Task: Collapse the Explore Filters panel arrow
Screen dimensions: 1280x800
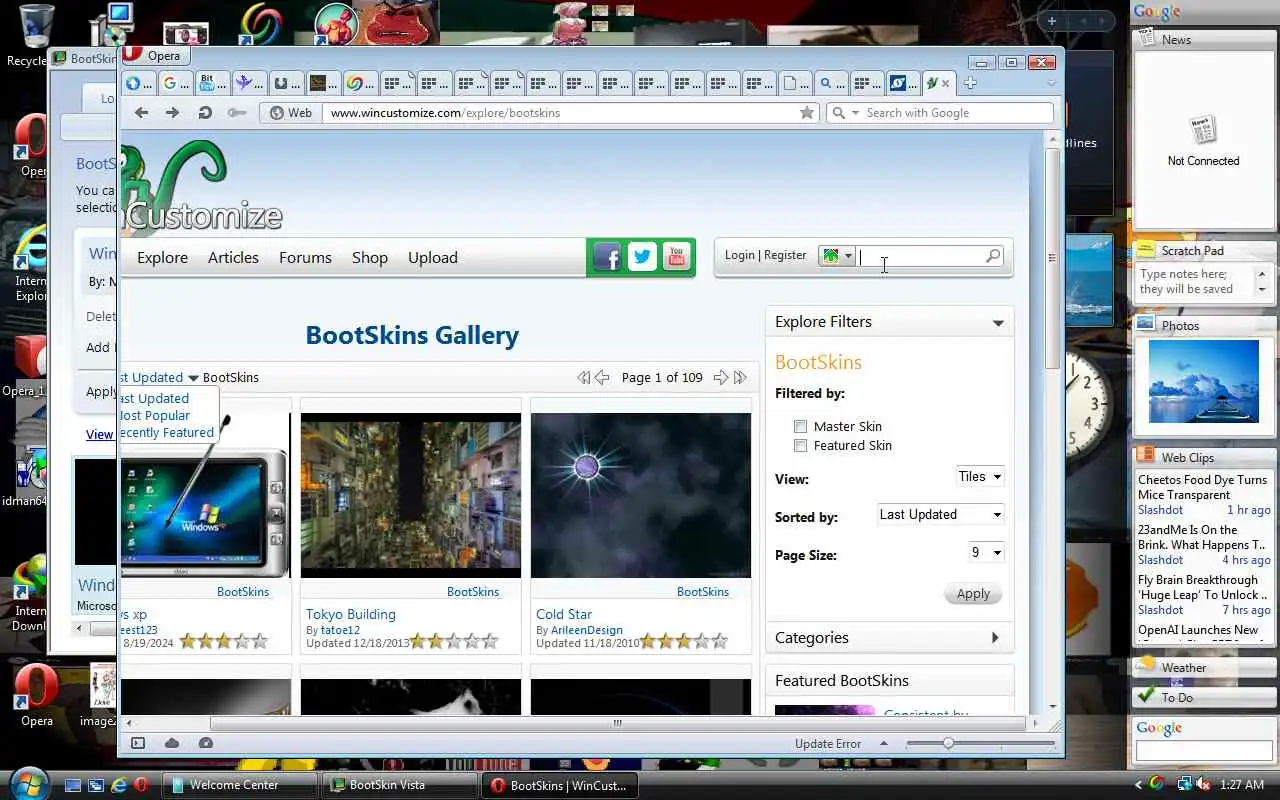Action: coord(997,323)
